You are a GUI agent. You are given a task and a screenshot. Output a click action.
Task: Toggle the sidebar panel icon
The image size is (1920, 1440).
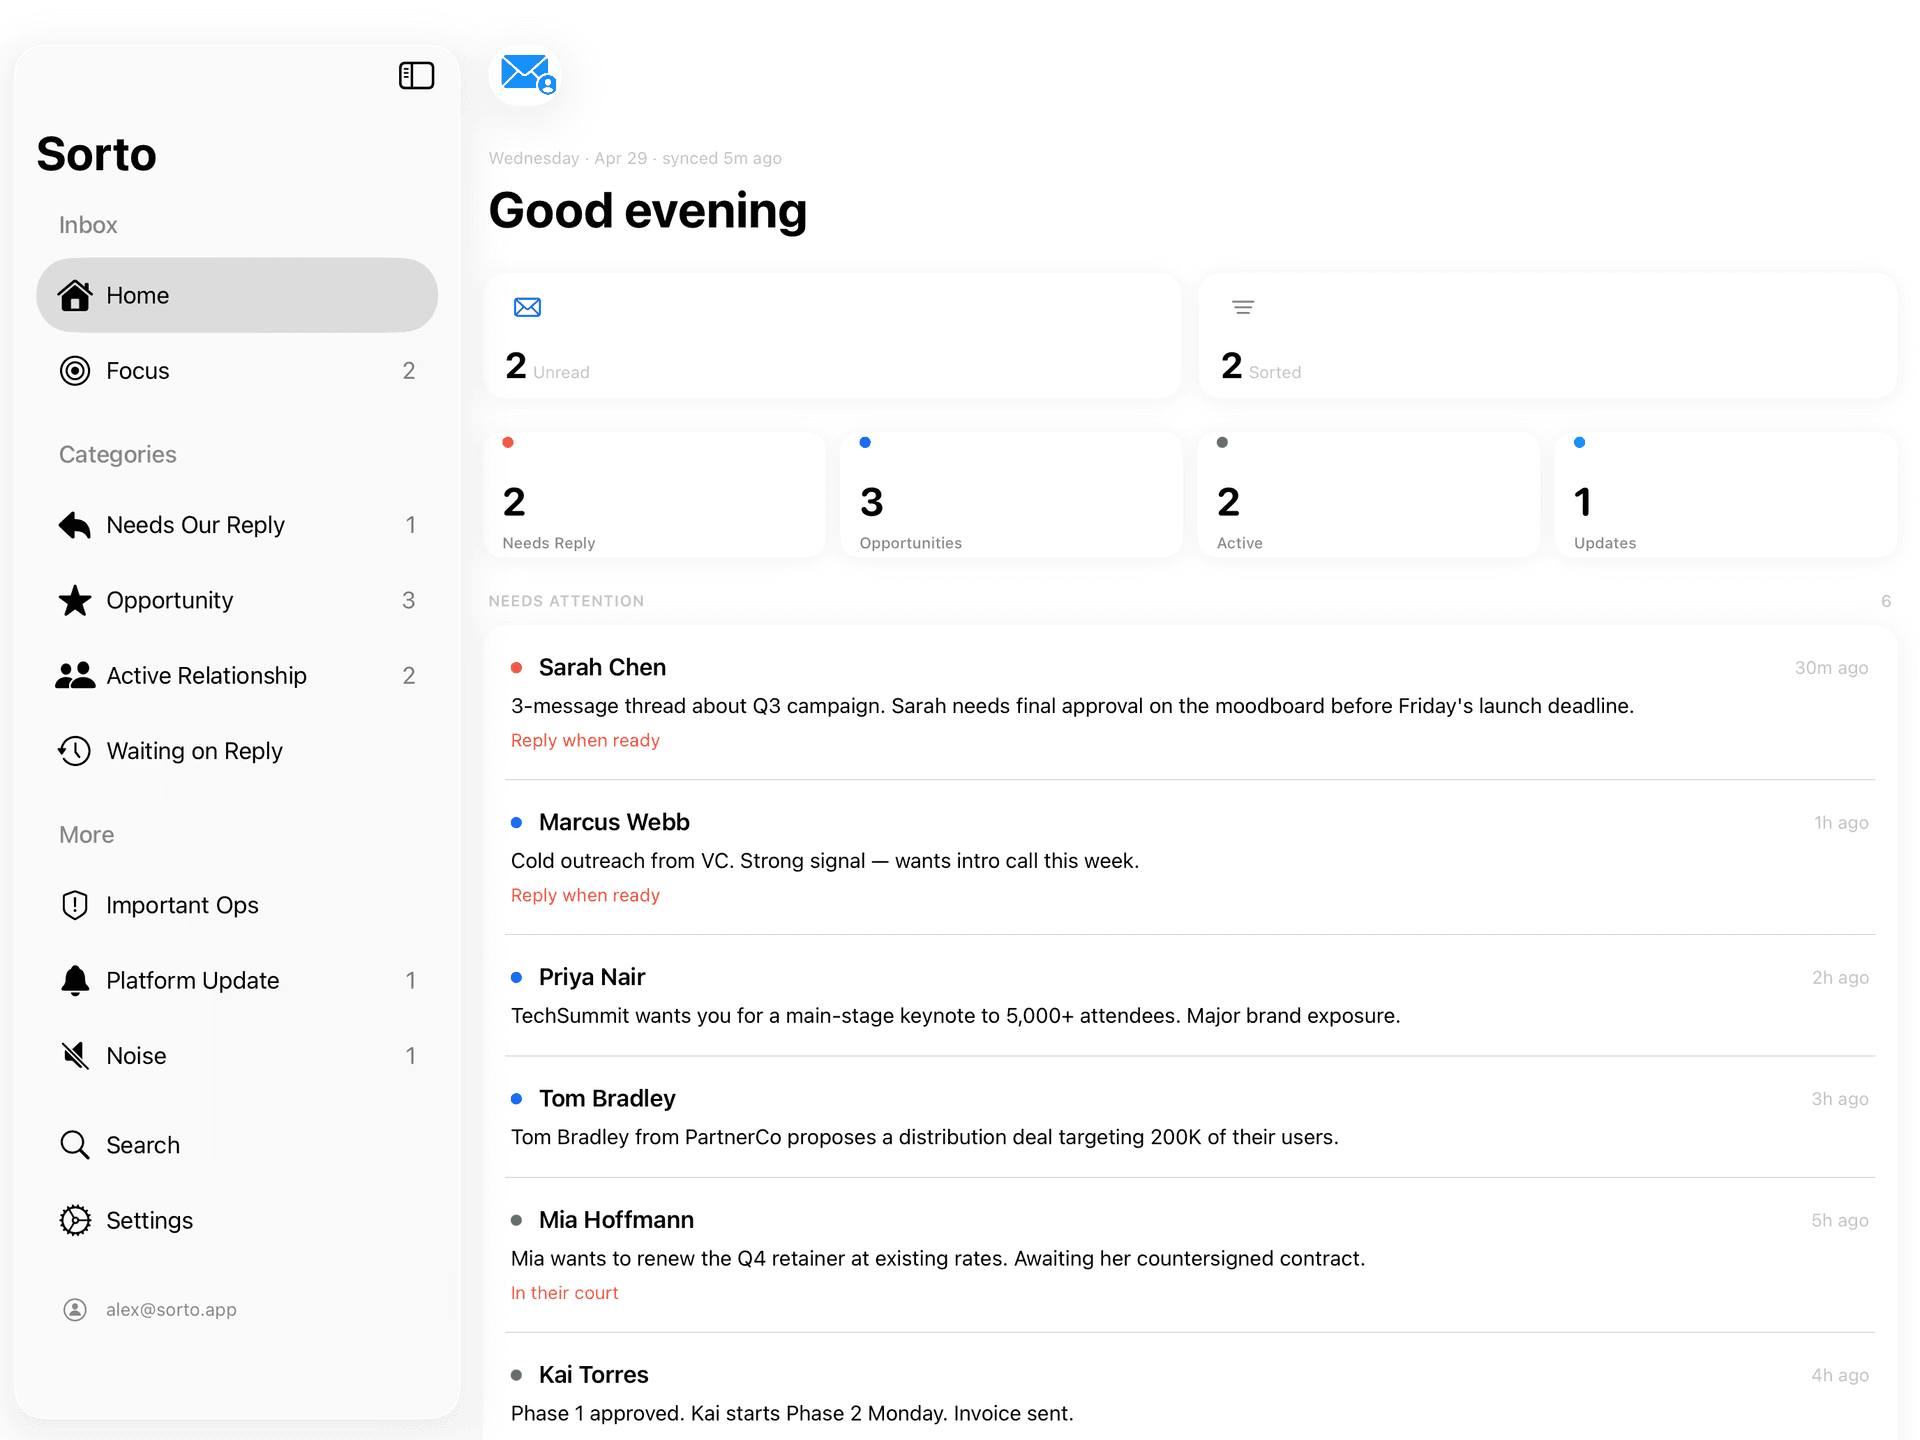tap(416, 76)
